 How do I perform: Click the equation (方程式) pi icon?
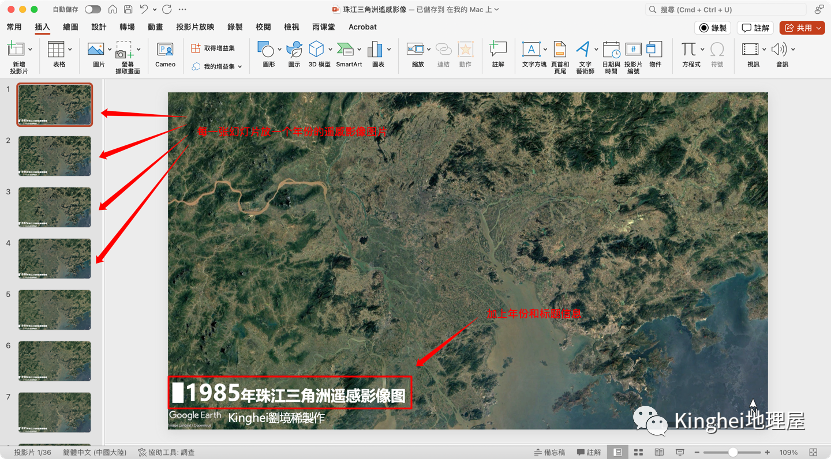click(688, 49)
